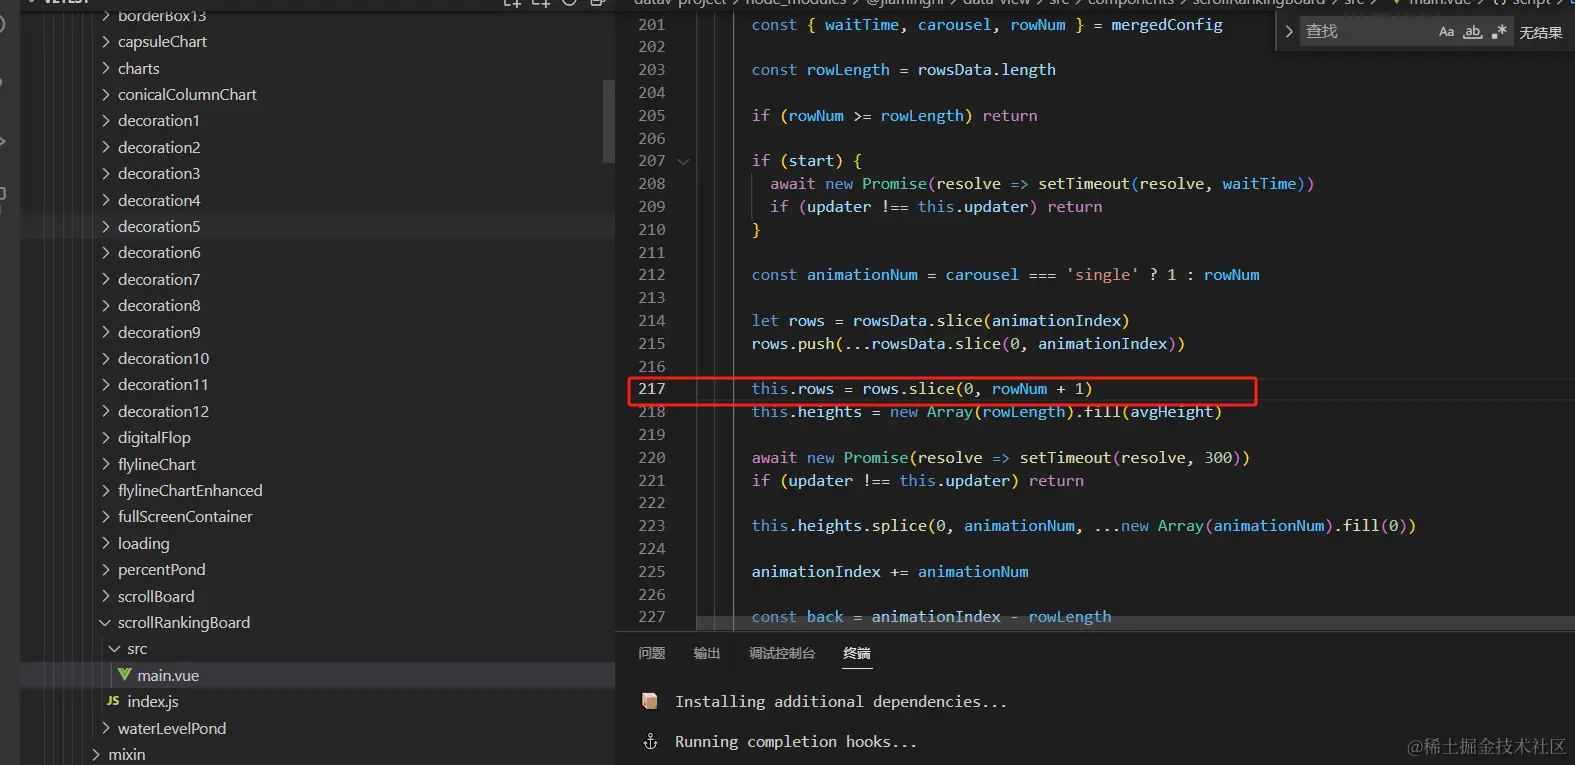Select the decoration6 folder row

tap(317, 253)
